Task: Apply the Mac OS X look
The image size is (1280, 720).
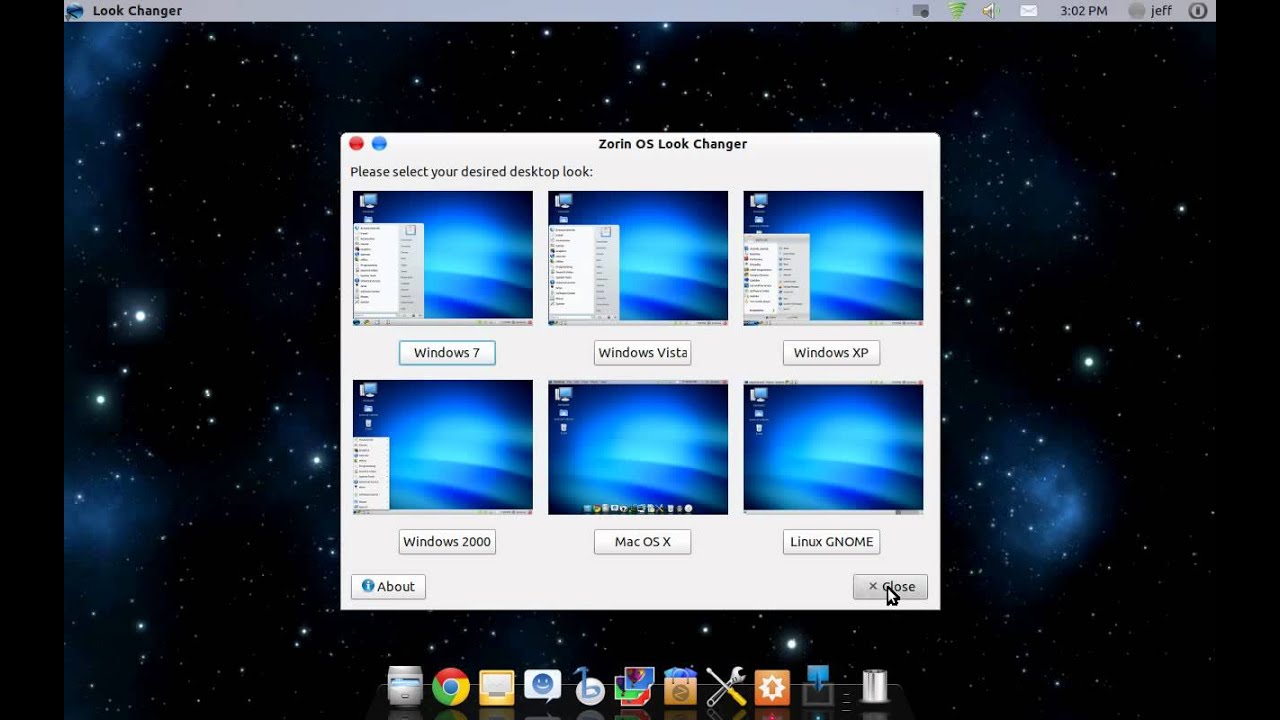Action: (x=642, y=541)
